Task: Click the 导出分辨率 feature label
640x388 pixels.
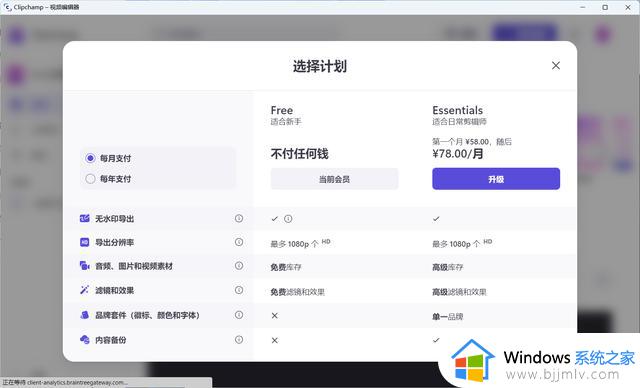Action: coord(114,242)
